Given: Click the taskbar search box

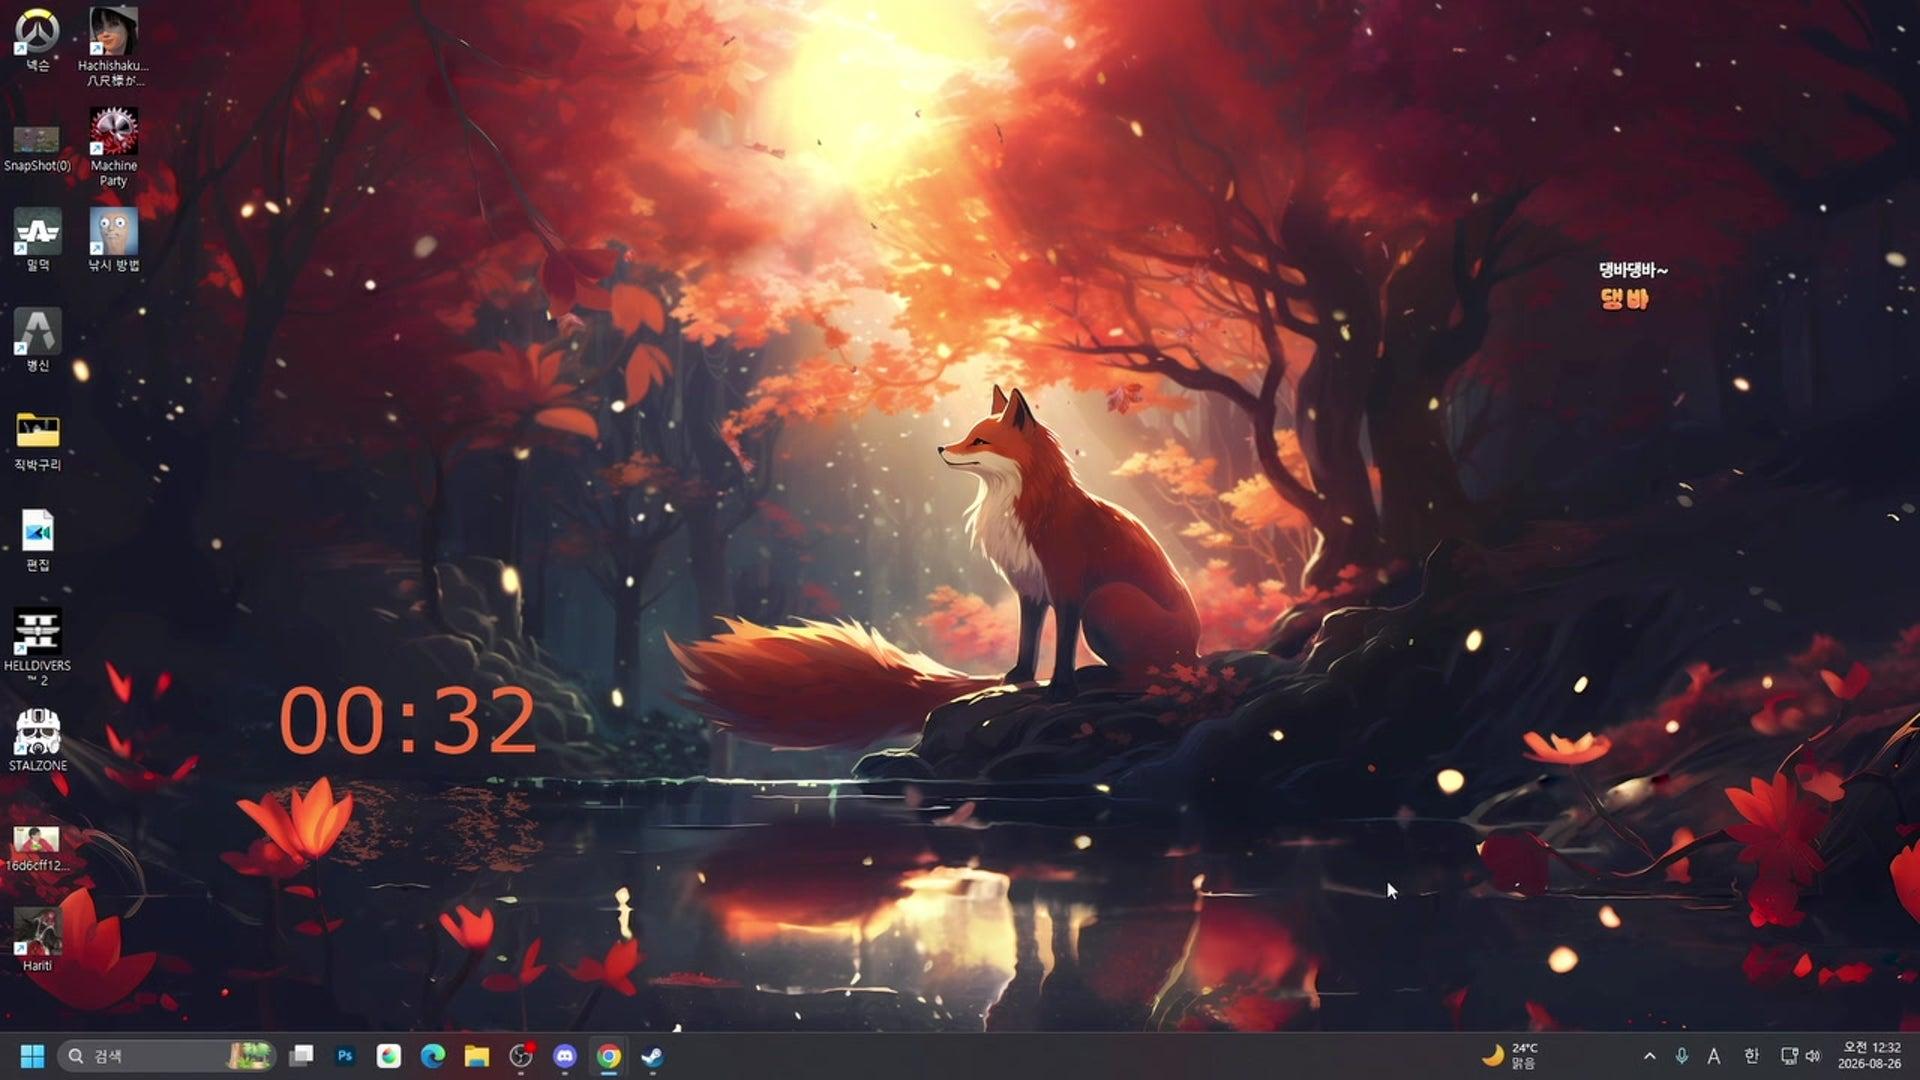Looking at the screenshot, I should coord(168,1056).
